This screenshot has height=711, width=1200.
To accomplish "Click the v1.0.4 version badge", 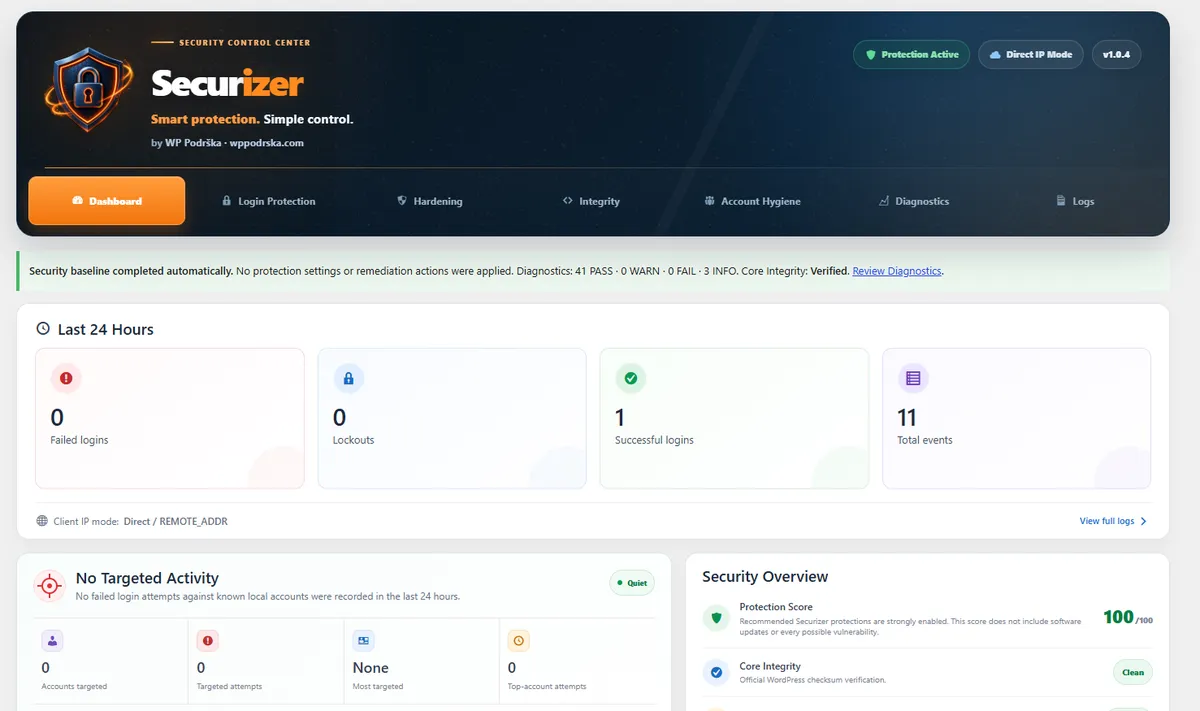I will click(1116, 54).
